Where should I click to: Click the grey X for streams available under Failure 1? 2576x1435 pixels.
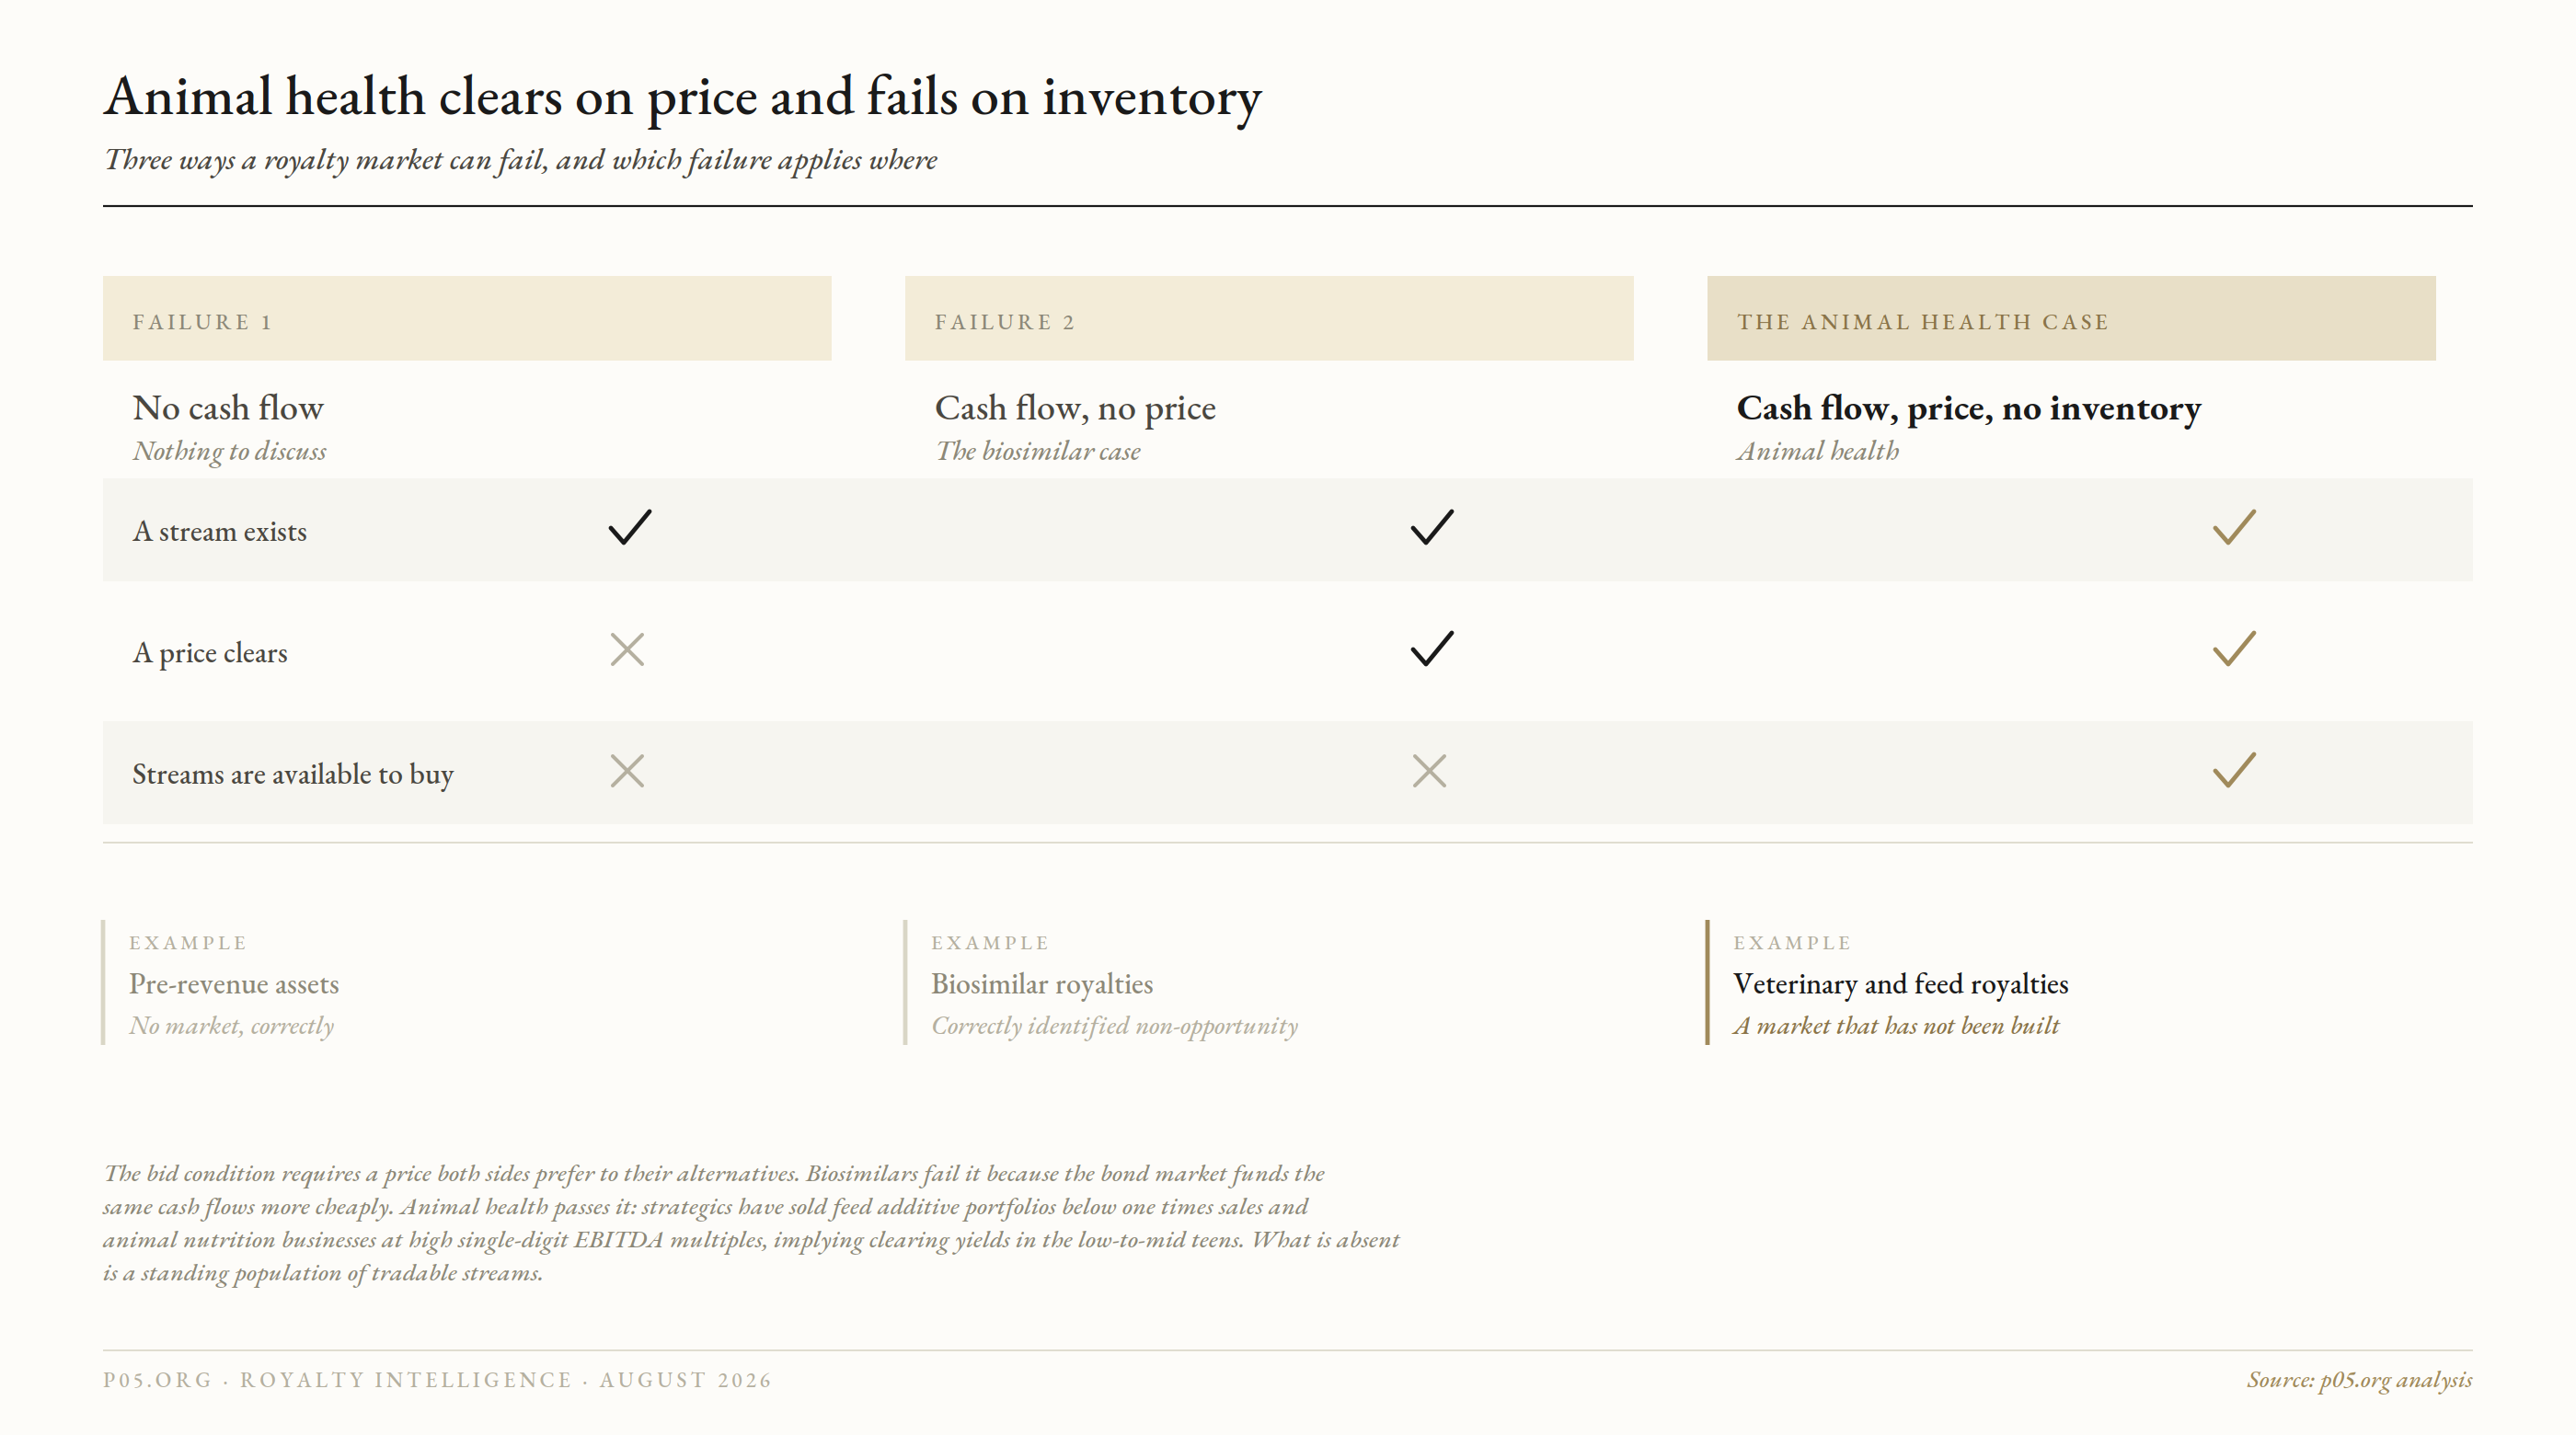tap(627, 771)
